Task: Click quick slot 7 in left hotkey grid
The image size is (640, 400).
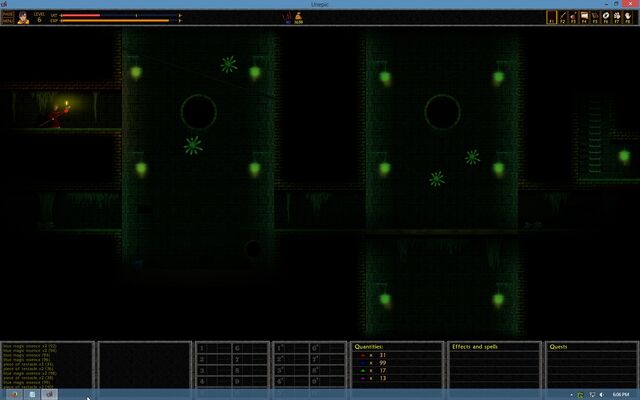Action: [x=250, y=360]
